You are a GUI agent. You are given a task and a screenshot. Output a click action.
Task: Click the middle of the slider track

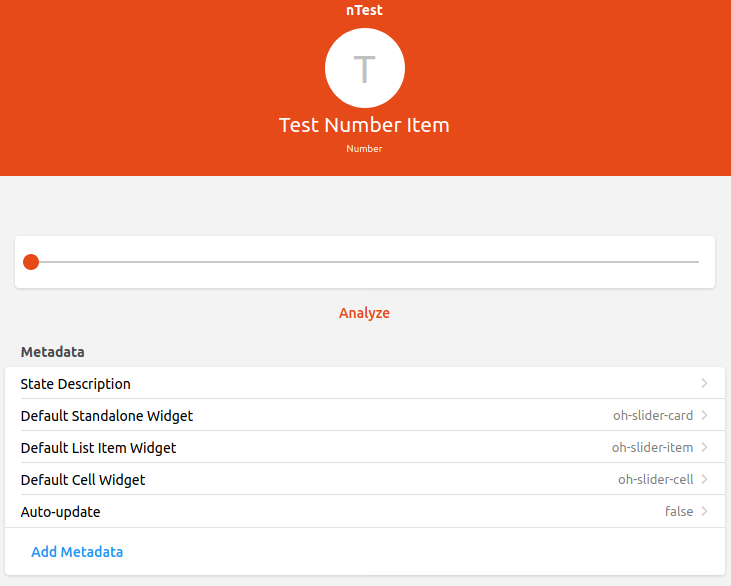[x=365, y=262]
